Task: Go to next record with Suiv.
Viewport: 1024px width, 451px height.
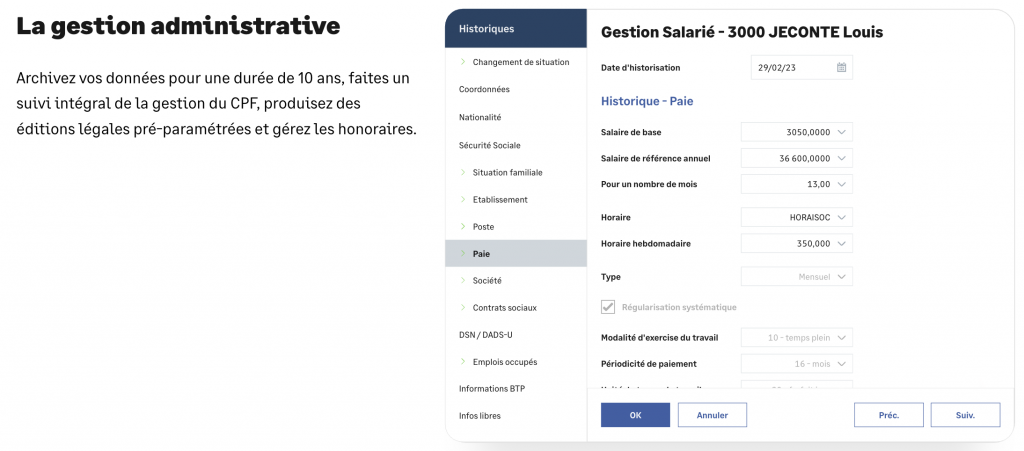Action: [965, 415]
